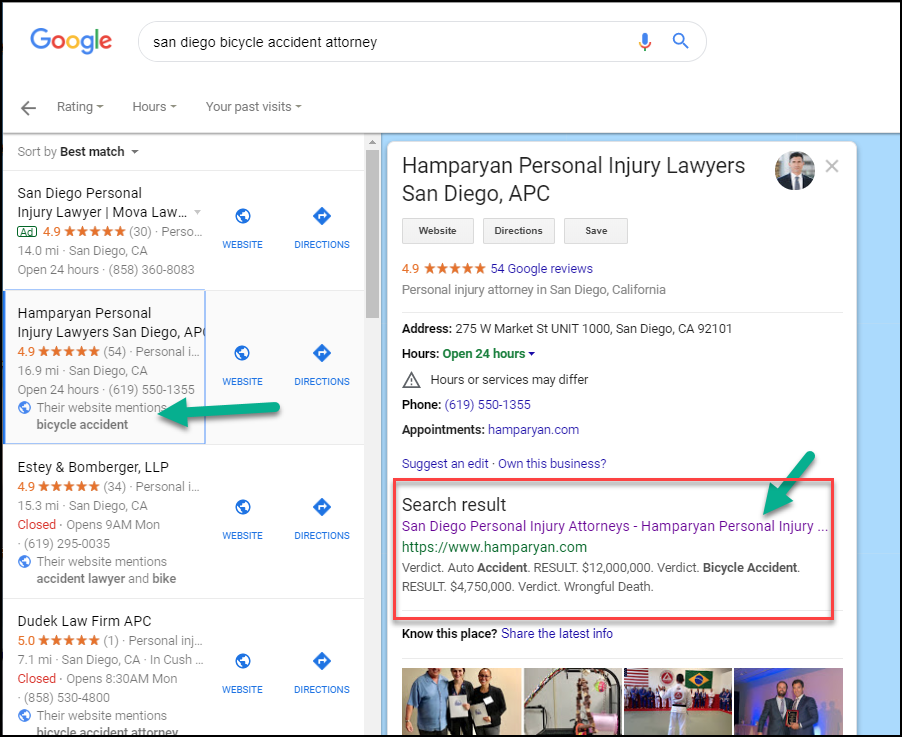
Task: Click the Google logo
Action: coord(71,41)
